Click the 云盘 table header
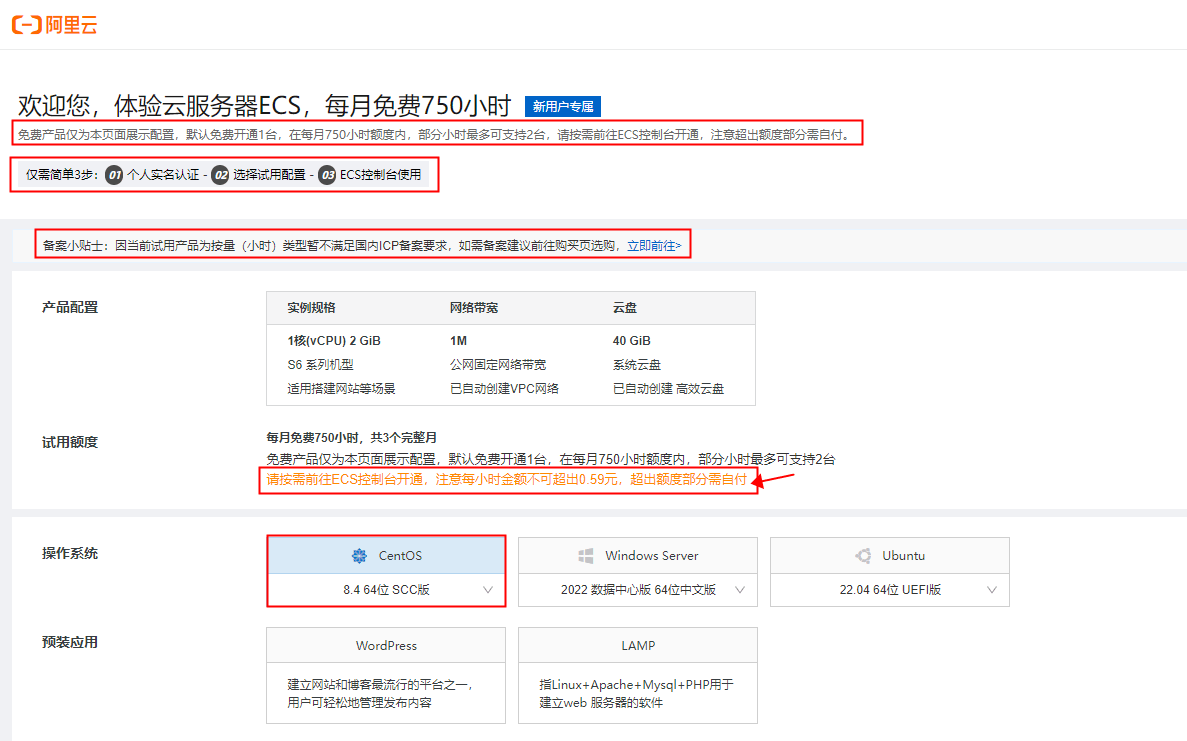Viewport: 1187px width, 741px height. (625, 308)
